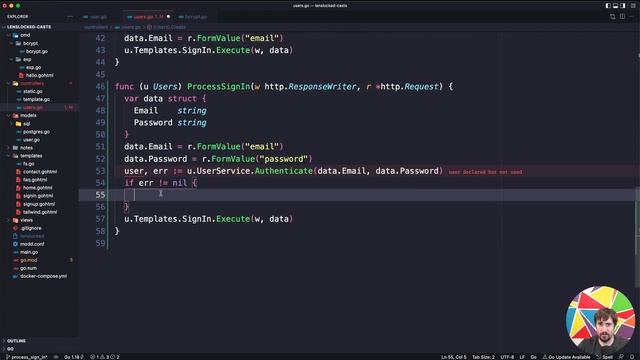
Task: Open user.go in models folder
Action: point(31,140)
